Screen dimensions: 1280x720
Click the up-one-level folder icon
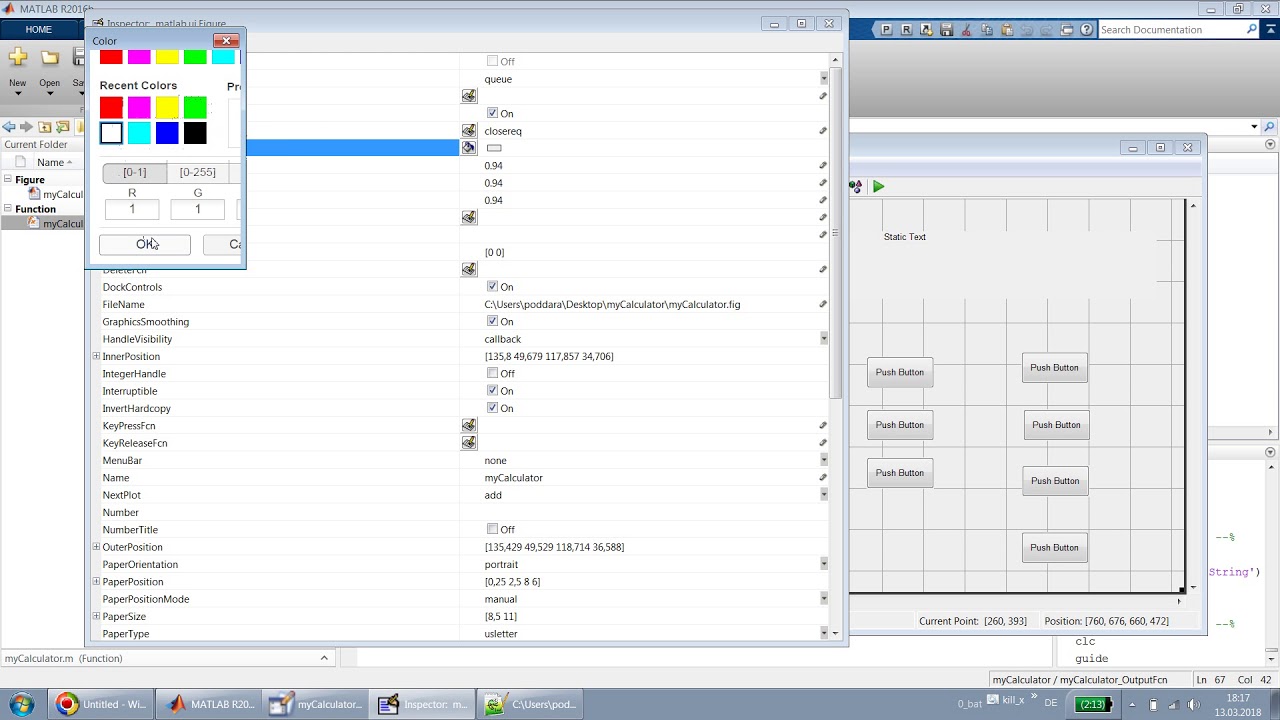click(45, 127)
